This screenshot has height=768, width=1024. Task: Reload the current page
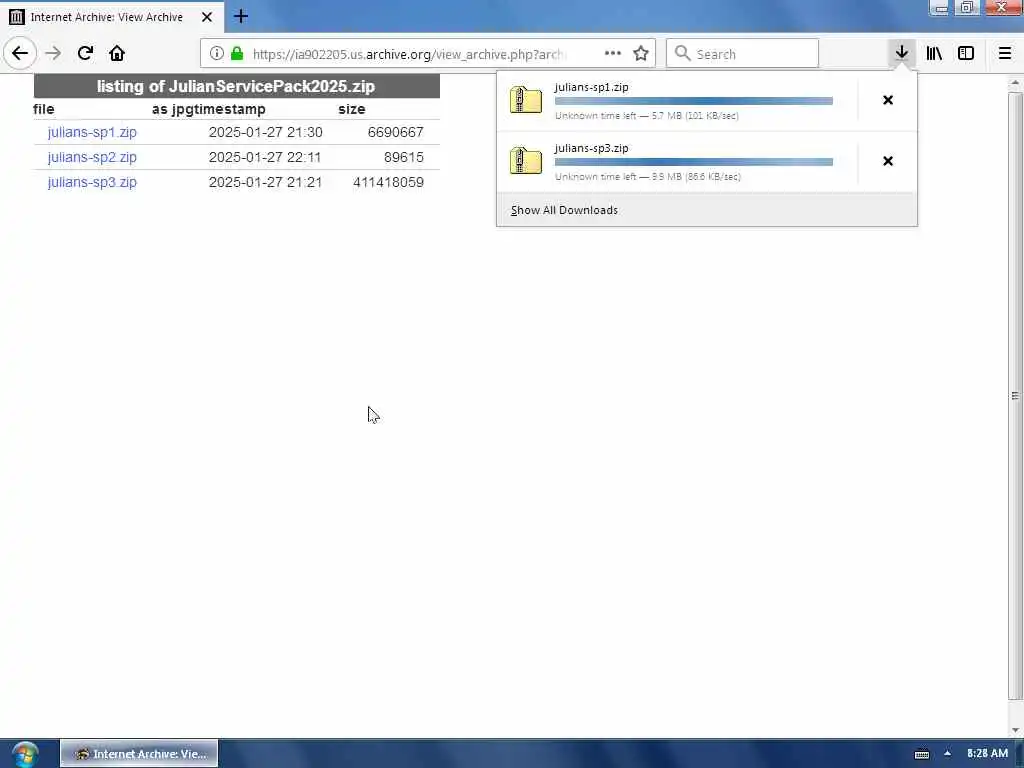85,54
